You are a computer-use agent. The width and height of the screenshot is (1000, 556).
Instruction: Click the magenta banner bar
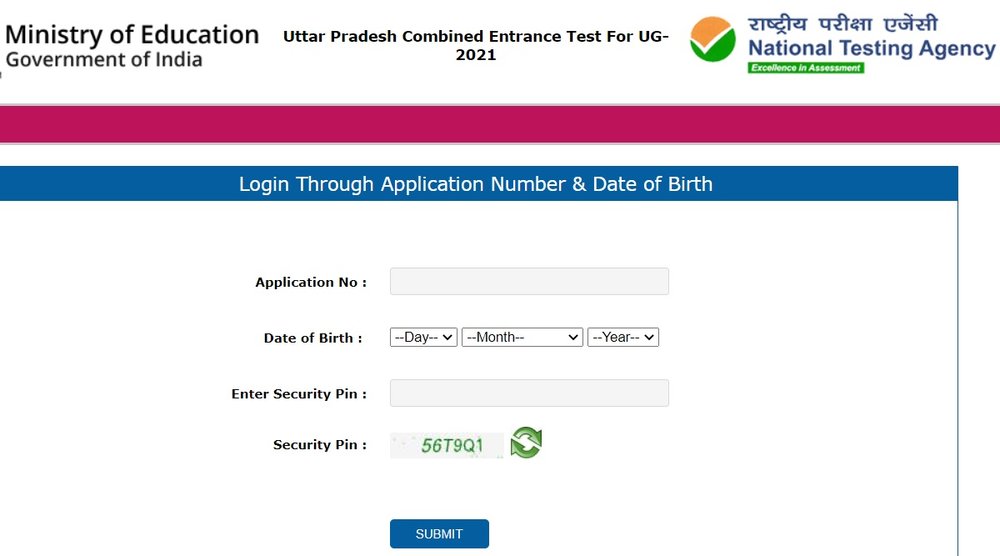[500, 125]
